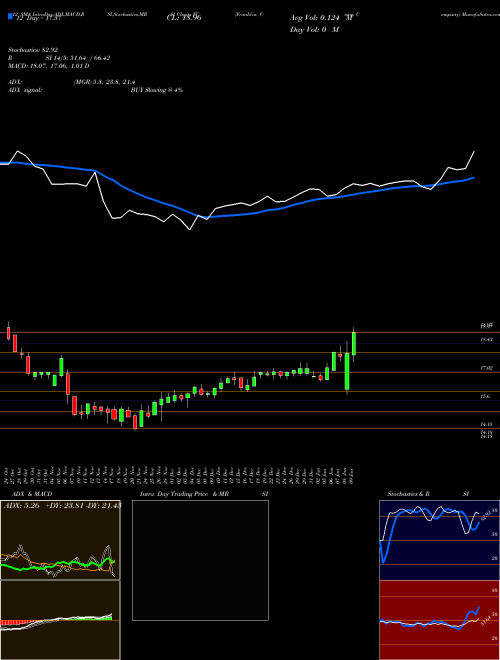The width and height of the screenshot is (500, 660).
Task: Click the 17.02 price axis label
Action: point(487,368)
